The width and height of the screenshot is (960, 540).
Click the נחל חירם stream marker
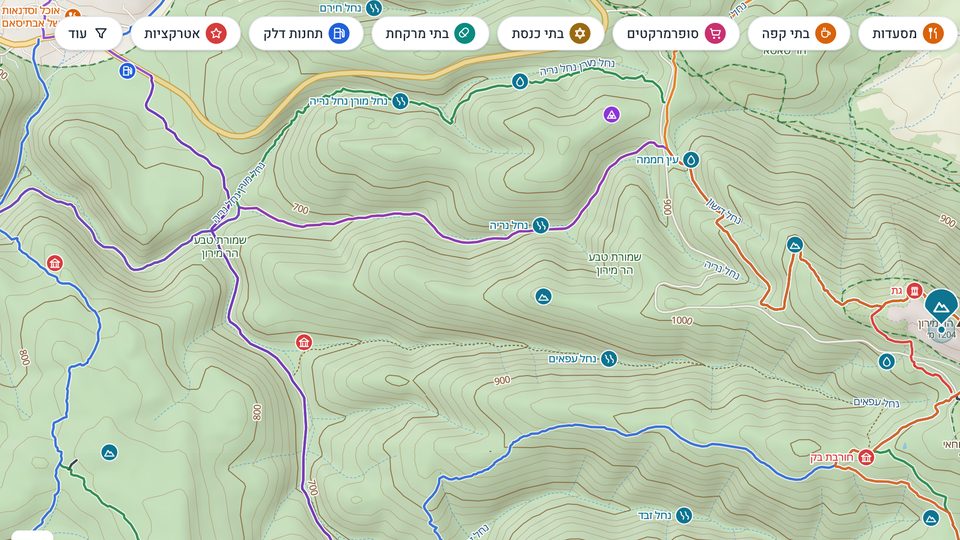point(373,9)
